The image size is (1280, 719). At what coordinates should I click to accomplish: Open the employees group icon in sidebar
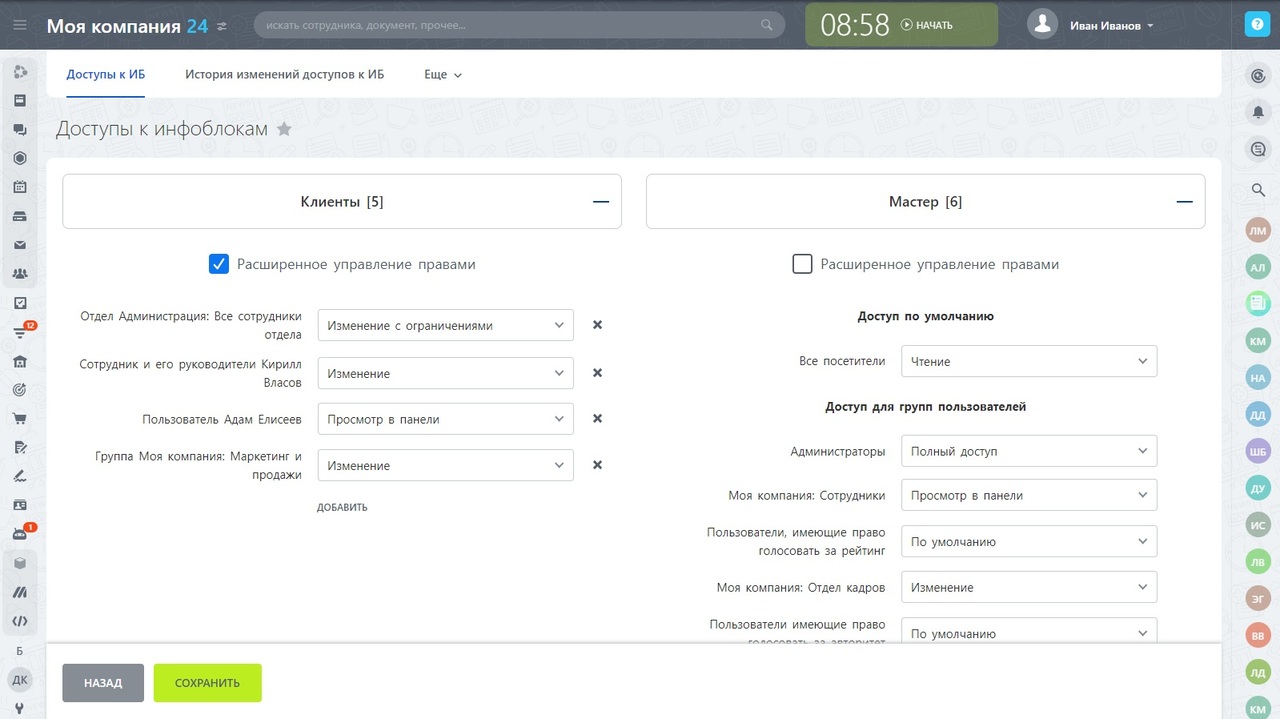[20, 274]
